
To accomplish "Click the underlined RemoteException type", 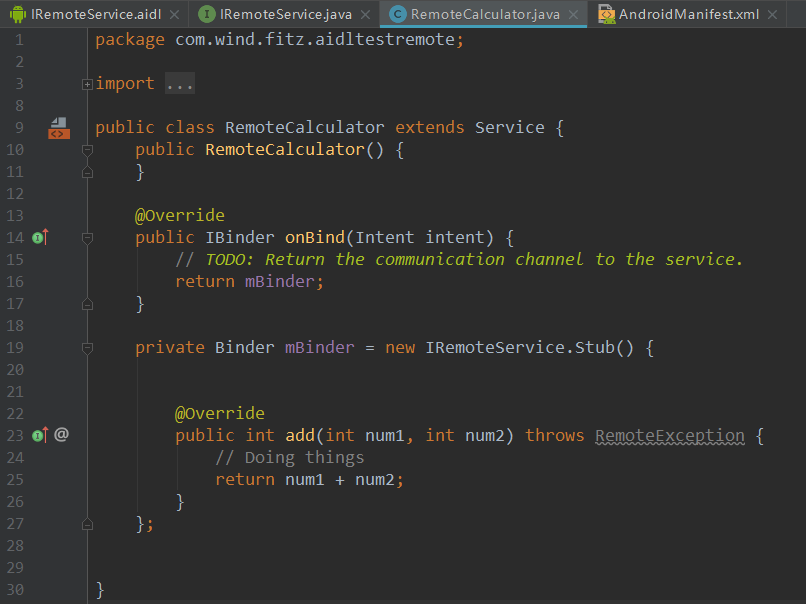I will [x=670, y=436].
